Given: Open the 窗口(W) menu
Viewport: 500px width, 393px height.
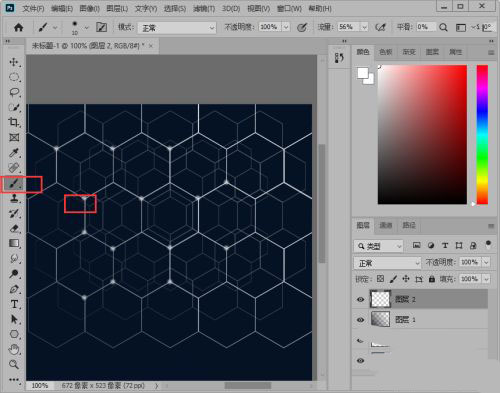Looking at the screenshot, I should pos(289,8).
